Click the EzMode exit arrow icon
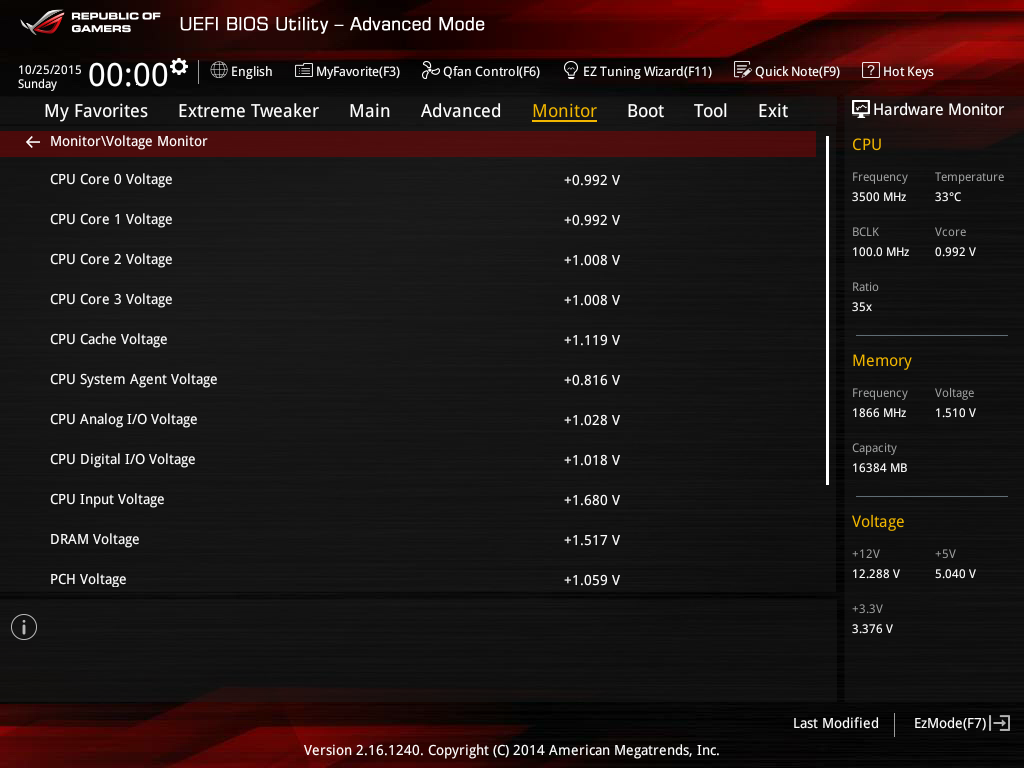 [x=1000, y=723]
